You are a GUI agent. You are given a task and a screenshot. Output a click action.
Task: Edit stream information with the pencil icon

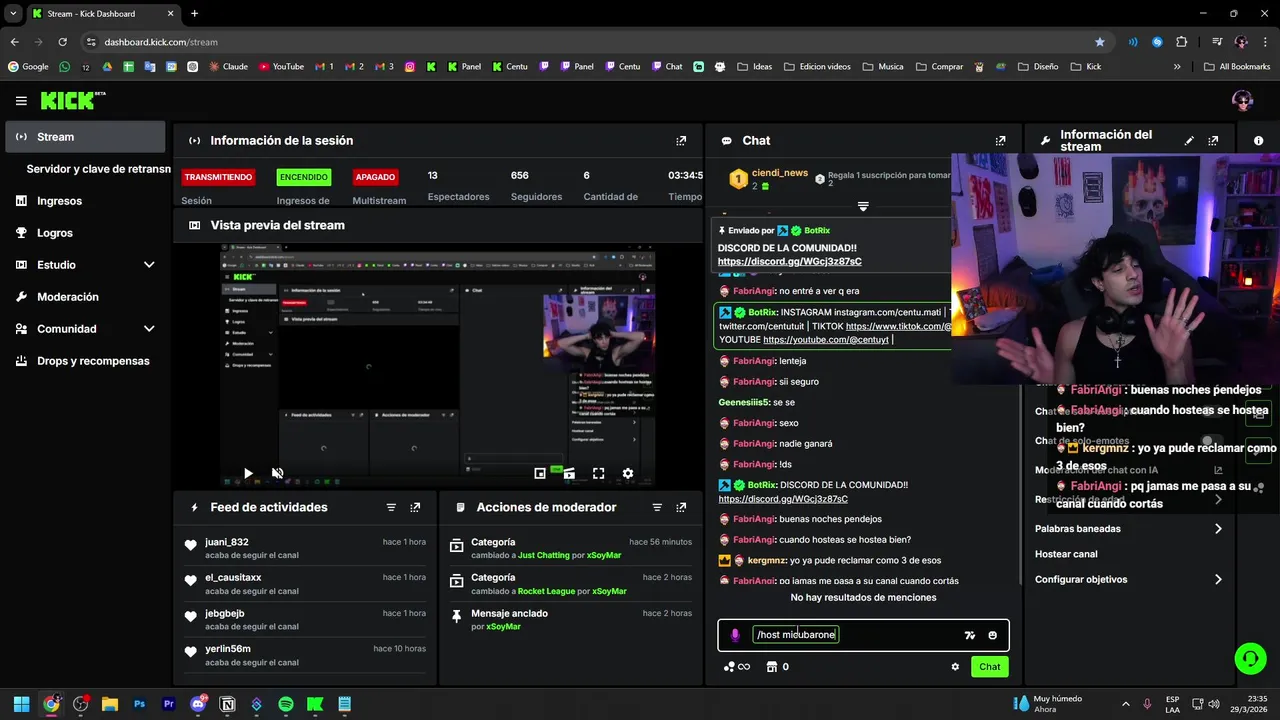pyautogui.click(x=1189, y=141)
